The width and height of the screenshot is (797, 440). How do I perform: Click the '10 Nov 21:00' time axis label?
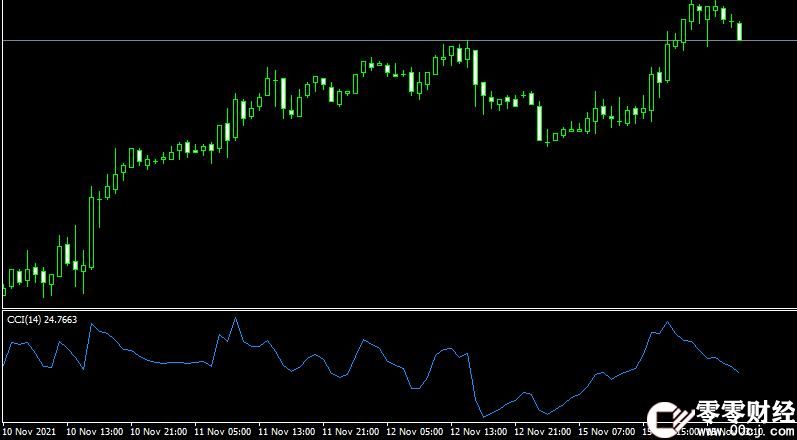[x=159, y=431]
